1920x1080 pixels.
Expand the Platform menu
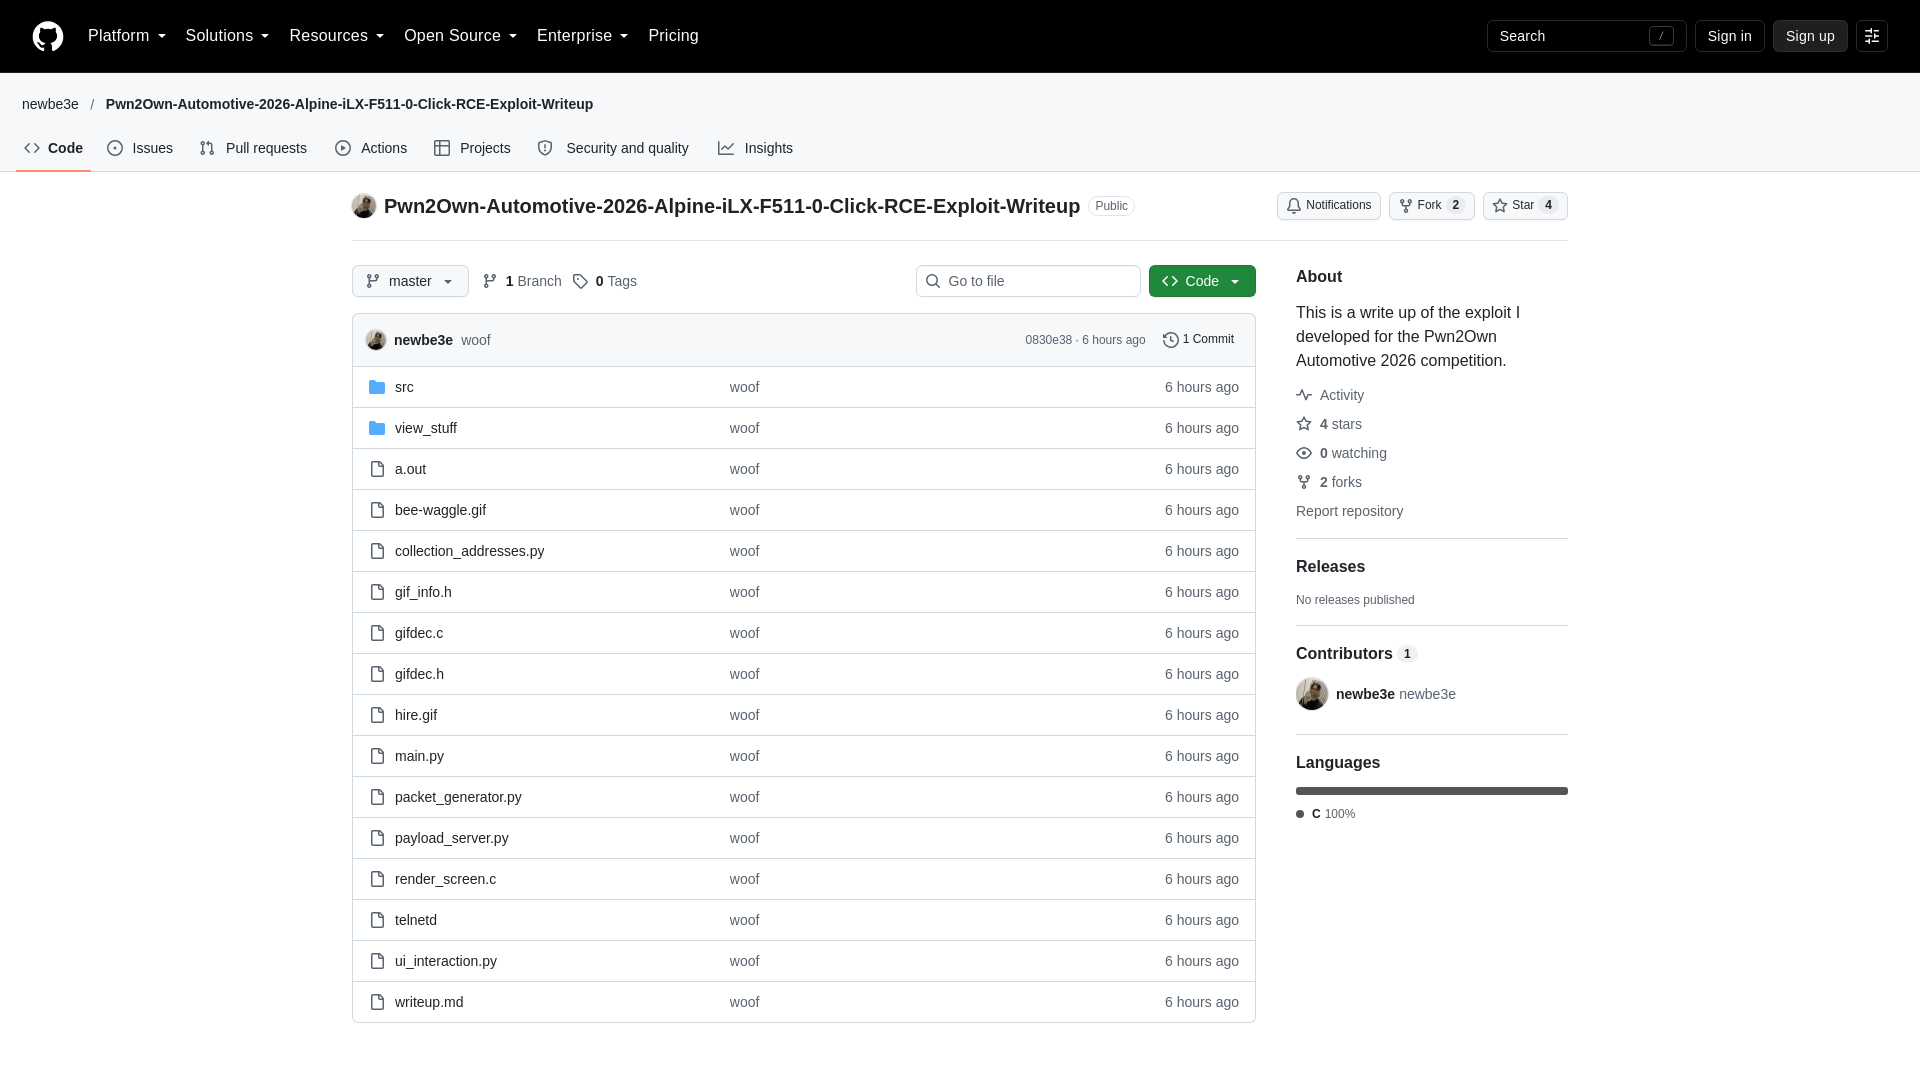point(127,36)
